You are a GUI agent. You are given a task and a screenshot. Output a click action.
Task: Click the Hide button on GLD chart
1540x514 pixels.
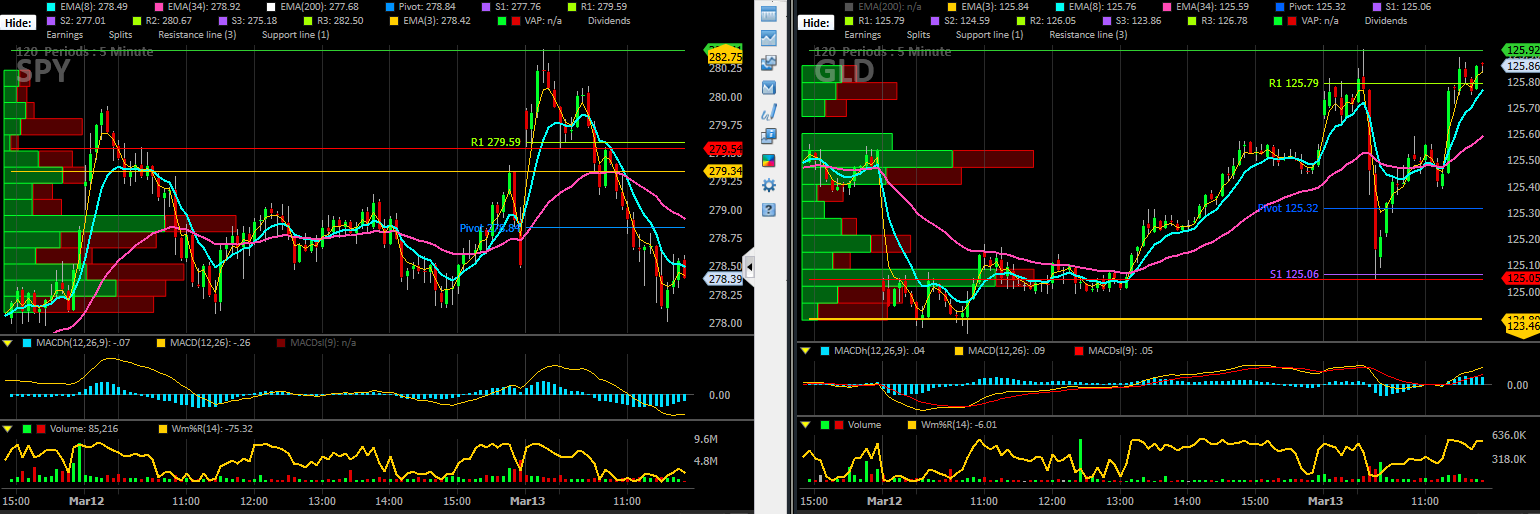817,21
